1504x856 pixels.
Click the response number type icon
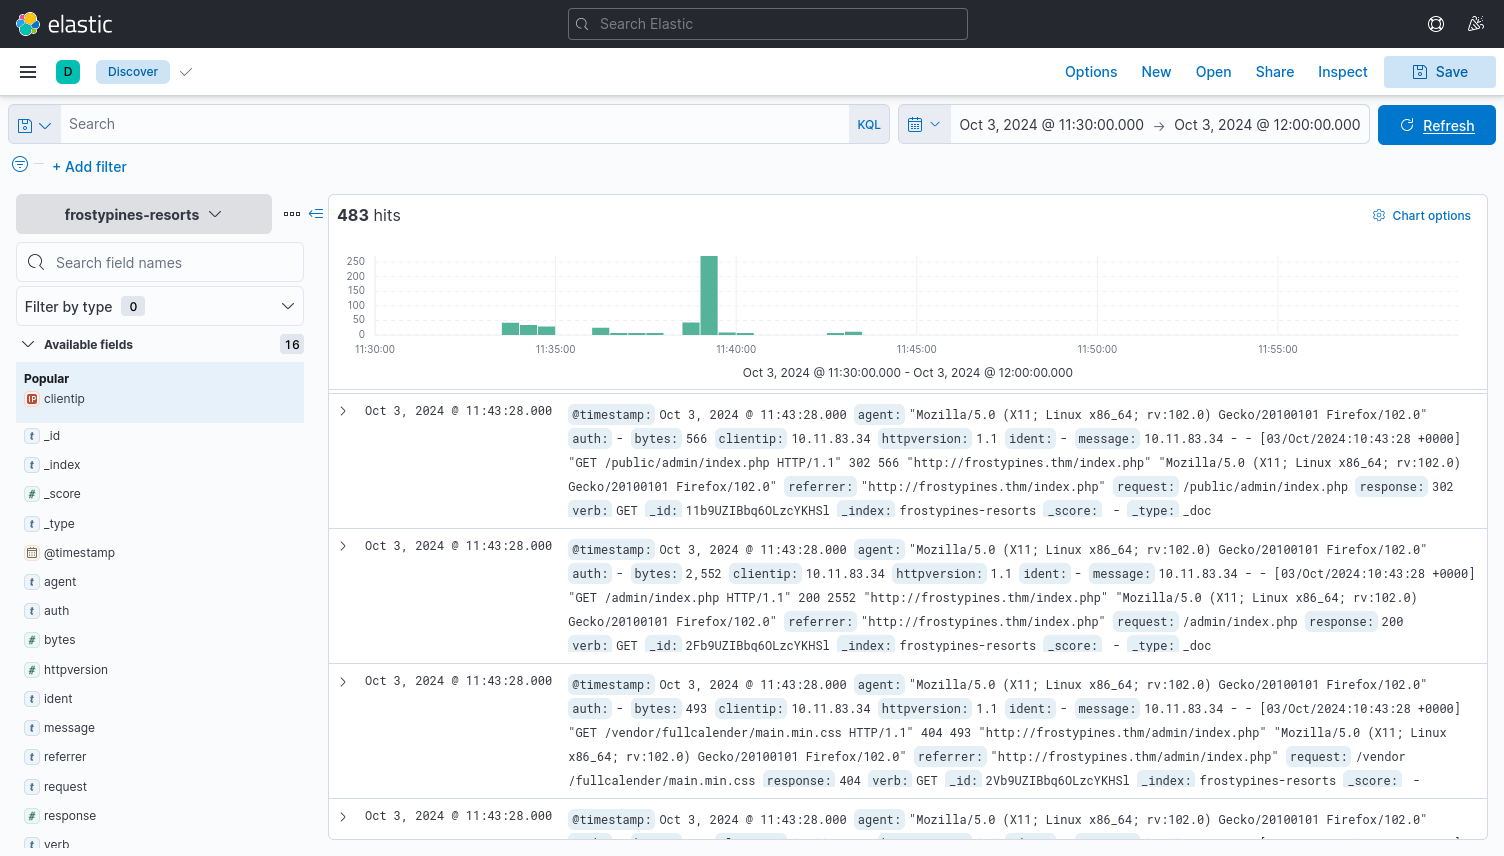coord(32,816)
